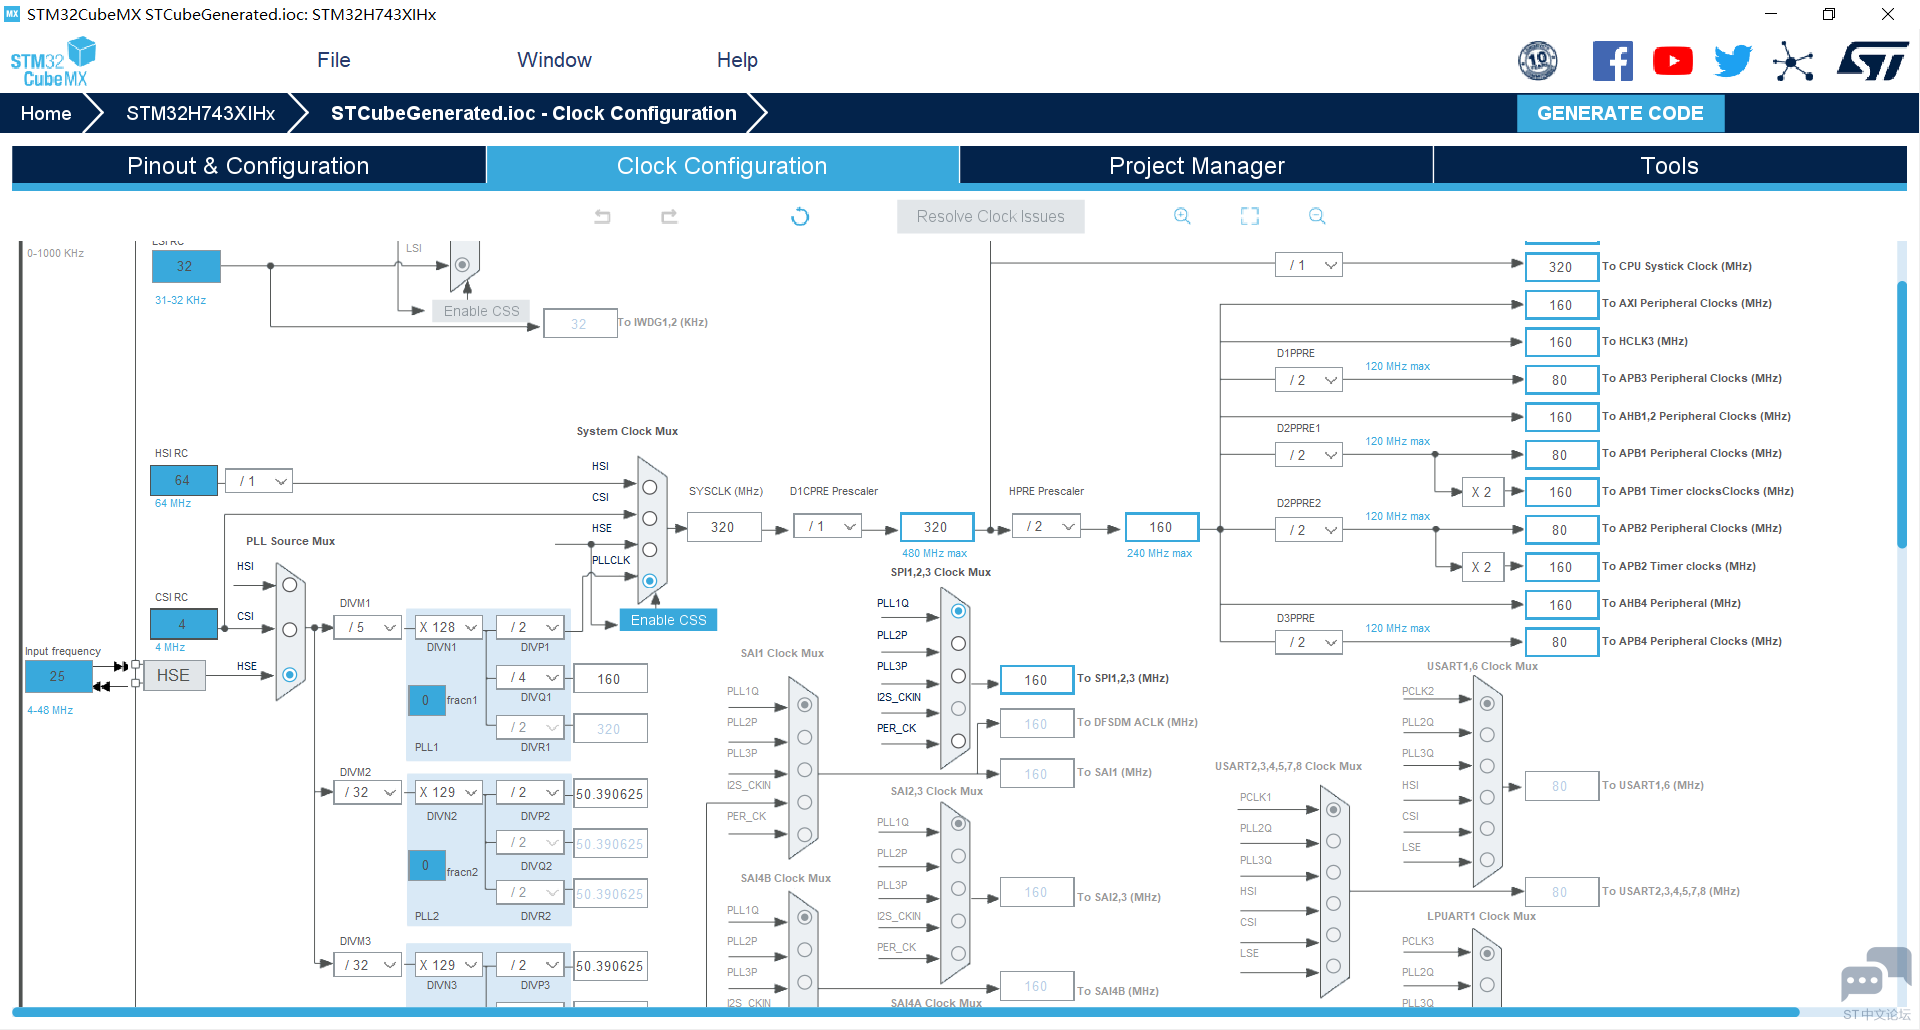Screen dimensions: 1920x1030
Task: Expand the DIVN1 multiplier dropdown
Action: click(x=448, y=627)
